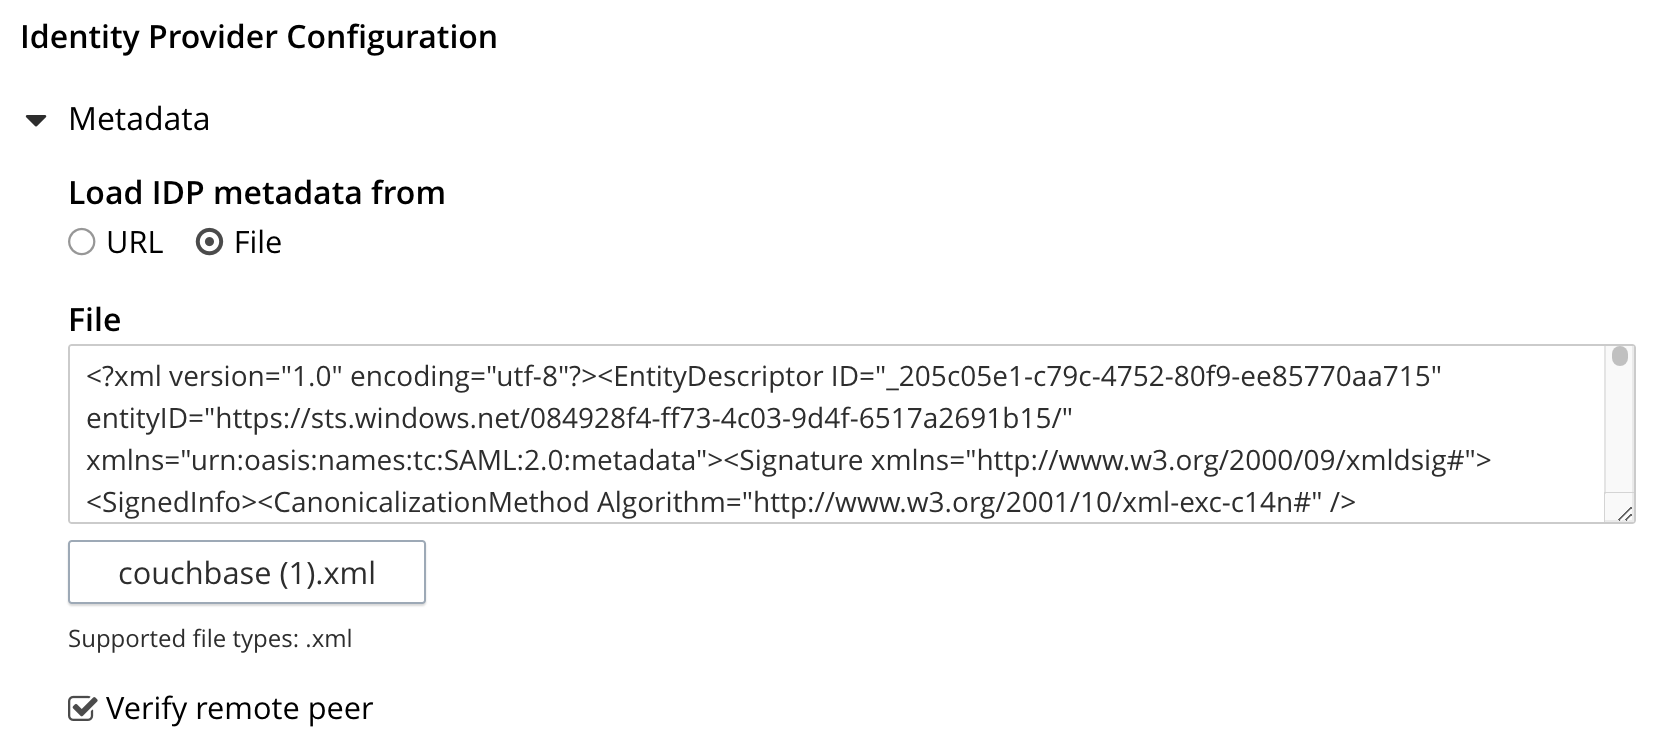Click the Load IDP metadata from label
This screenshot has width=1660, height=746.
[257, 192]
